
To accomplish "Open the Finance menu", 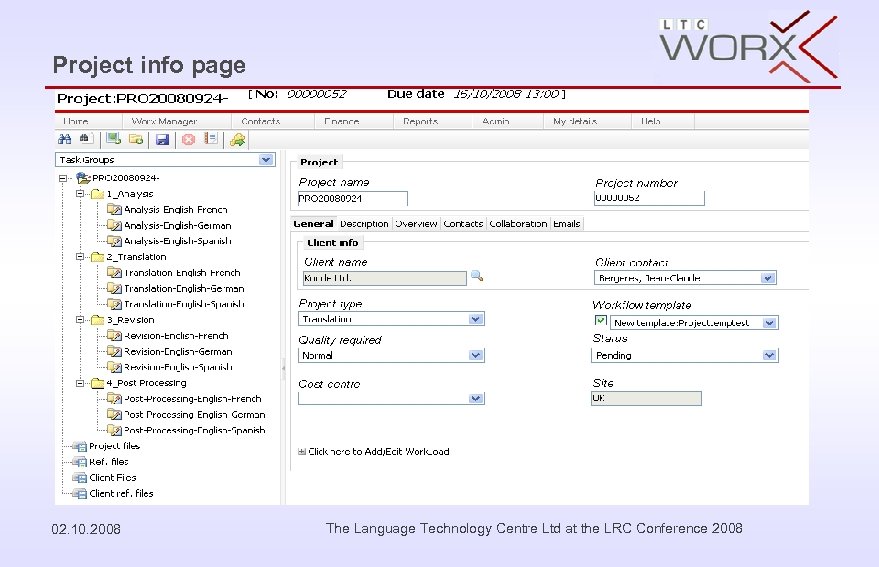I will 341,121.
